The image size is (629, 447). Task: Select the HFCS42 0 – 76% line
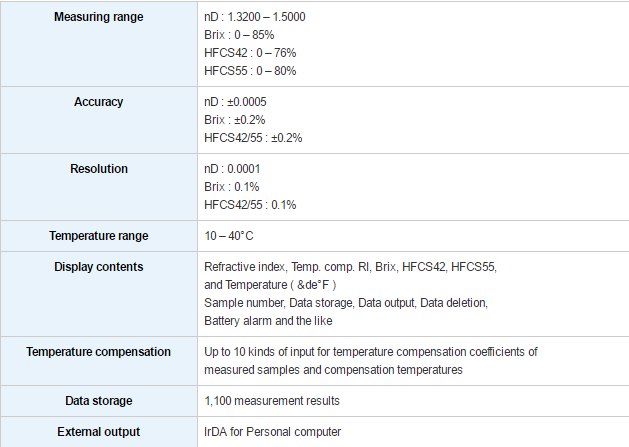250,53
